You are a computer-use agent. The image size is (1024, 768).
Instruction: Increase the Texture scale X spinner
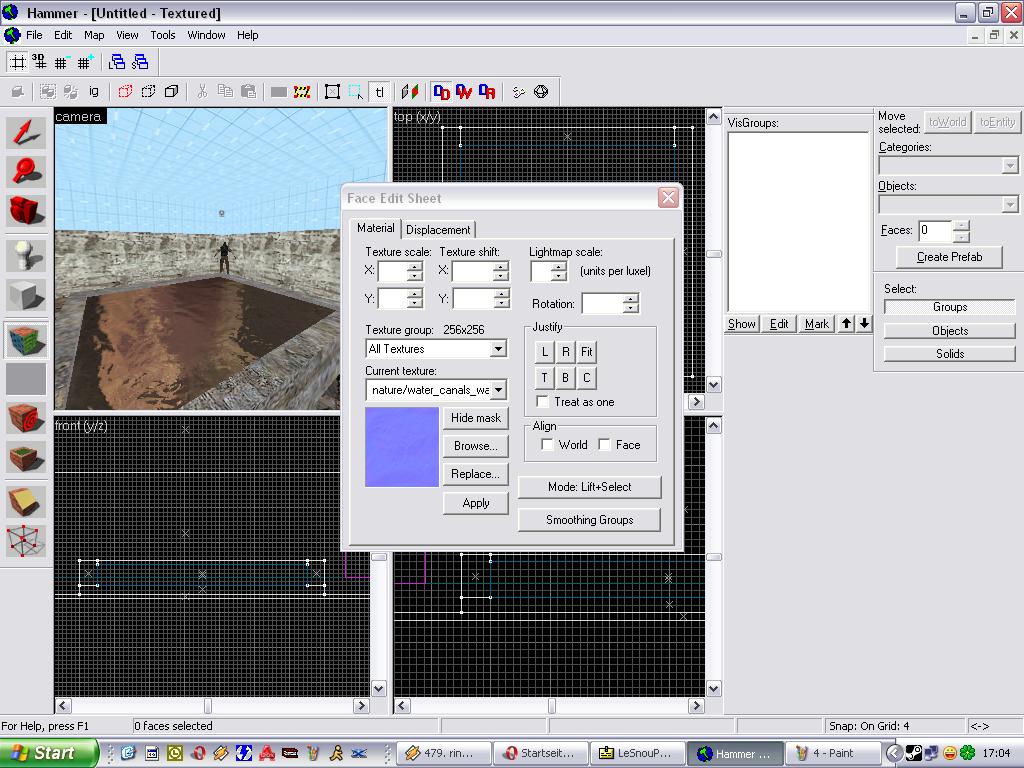(x=414, y=266)
